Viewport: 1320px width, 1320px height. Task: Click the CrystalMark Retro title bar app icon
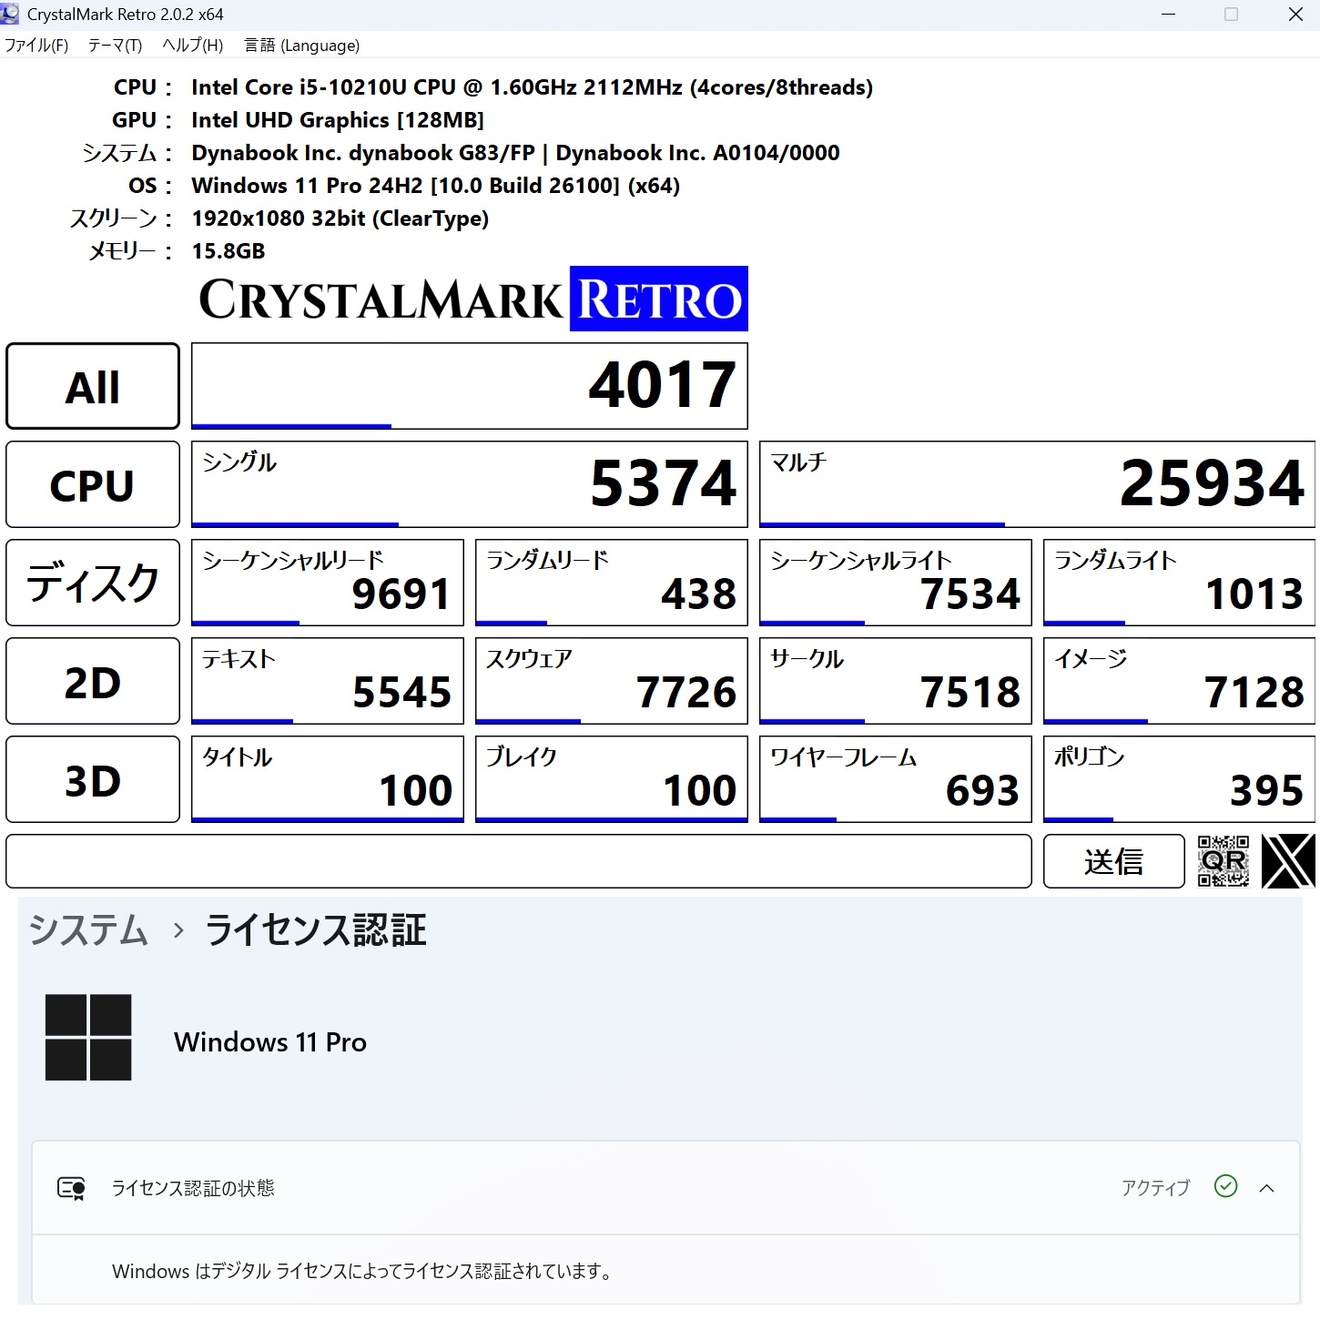tap(11, 14)
